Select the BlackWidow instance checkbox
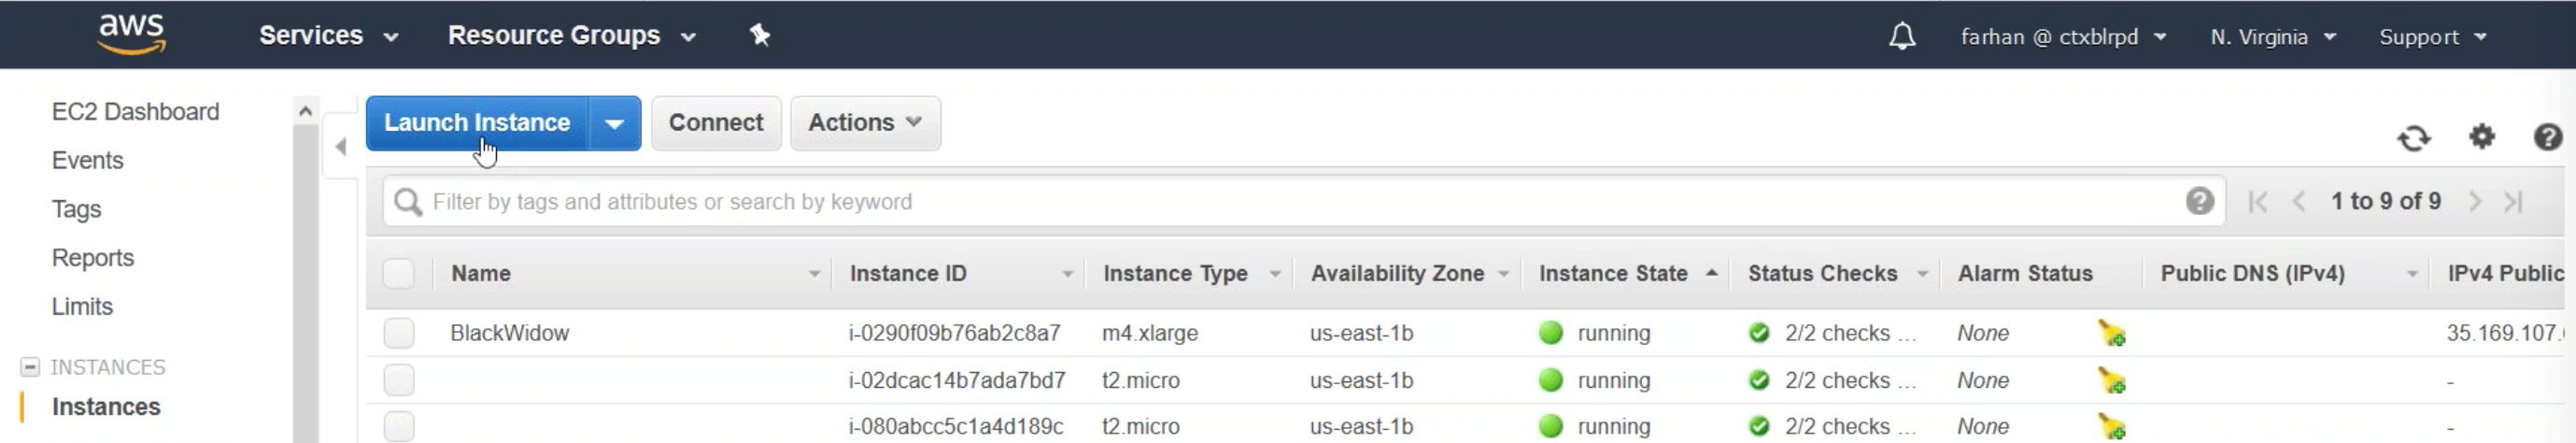Image resolution: width=2576 pixels, height=443 pixels. [x=399, y=333]
